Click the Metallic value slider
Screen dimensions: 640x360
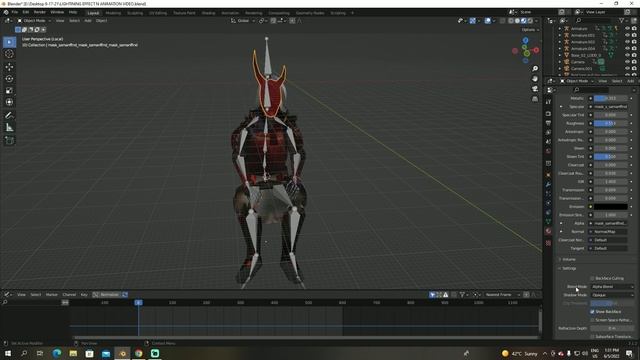(611, 98)
